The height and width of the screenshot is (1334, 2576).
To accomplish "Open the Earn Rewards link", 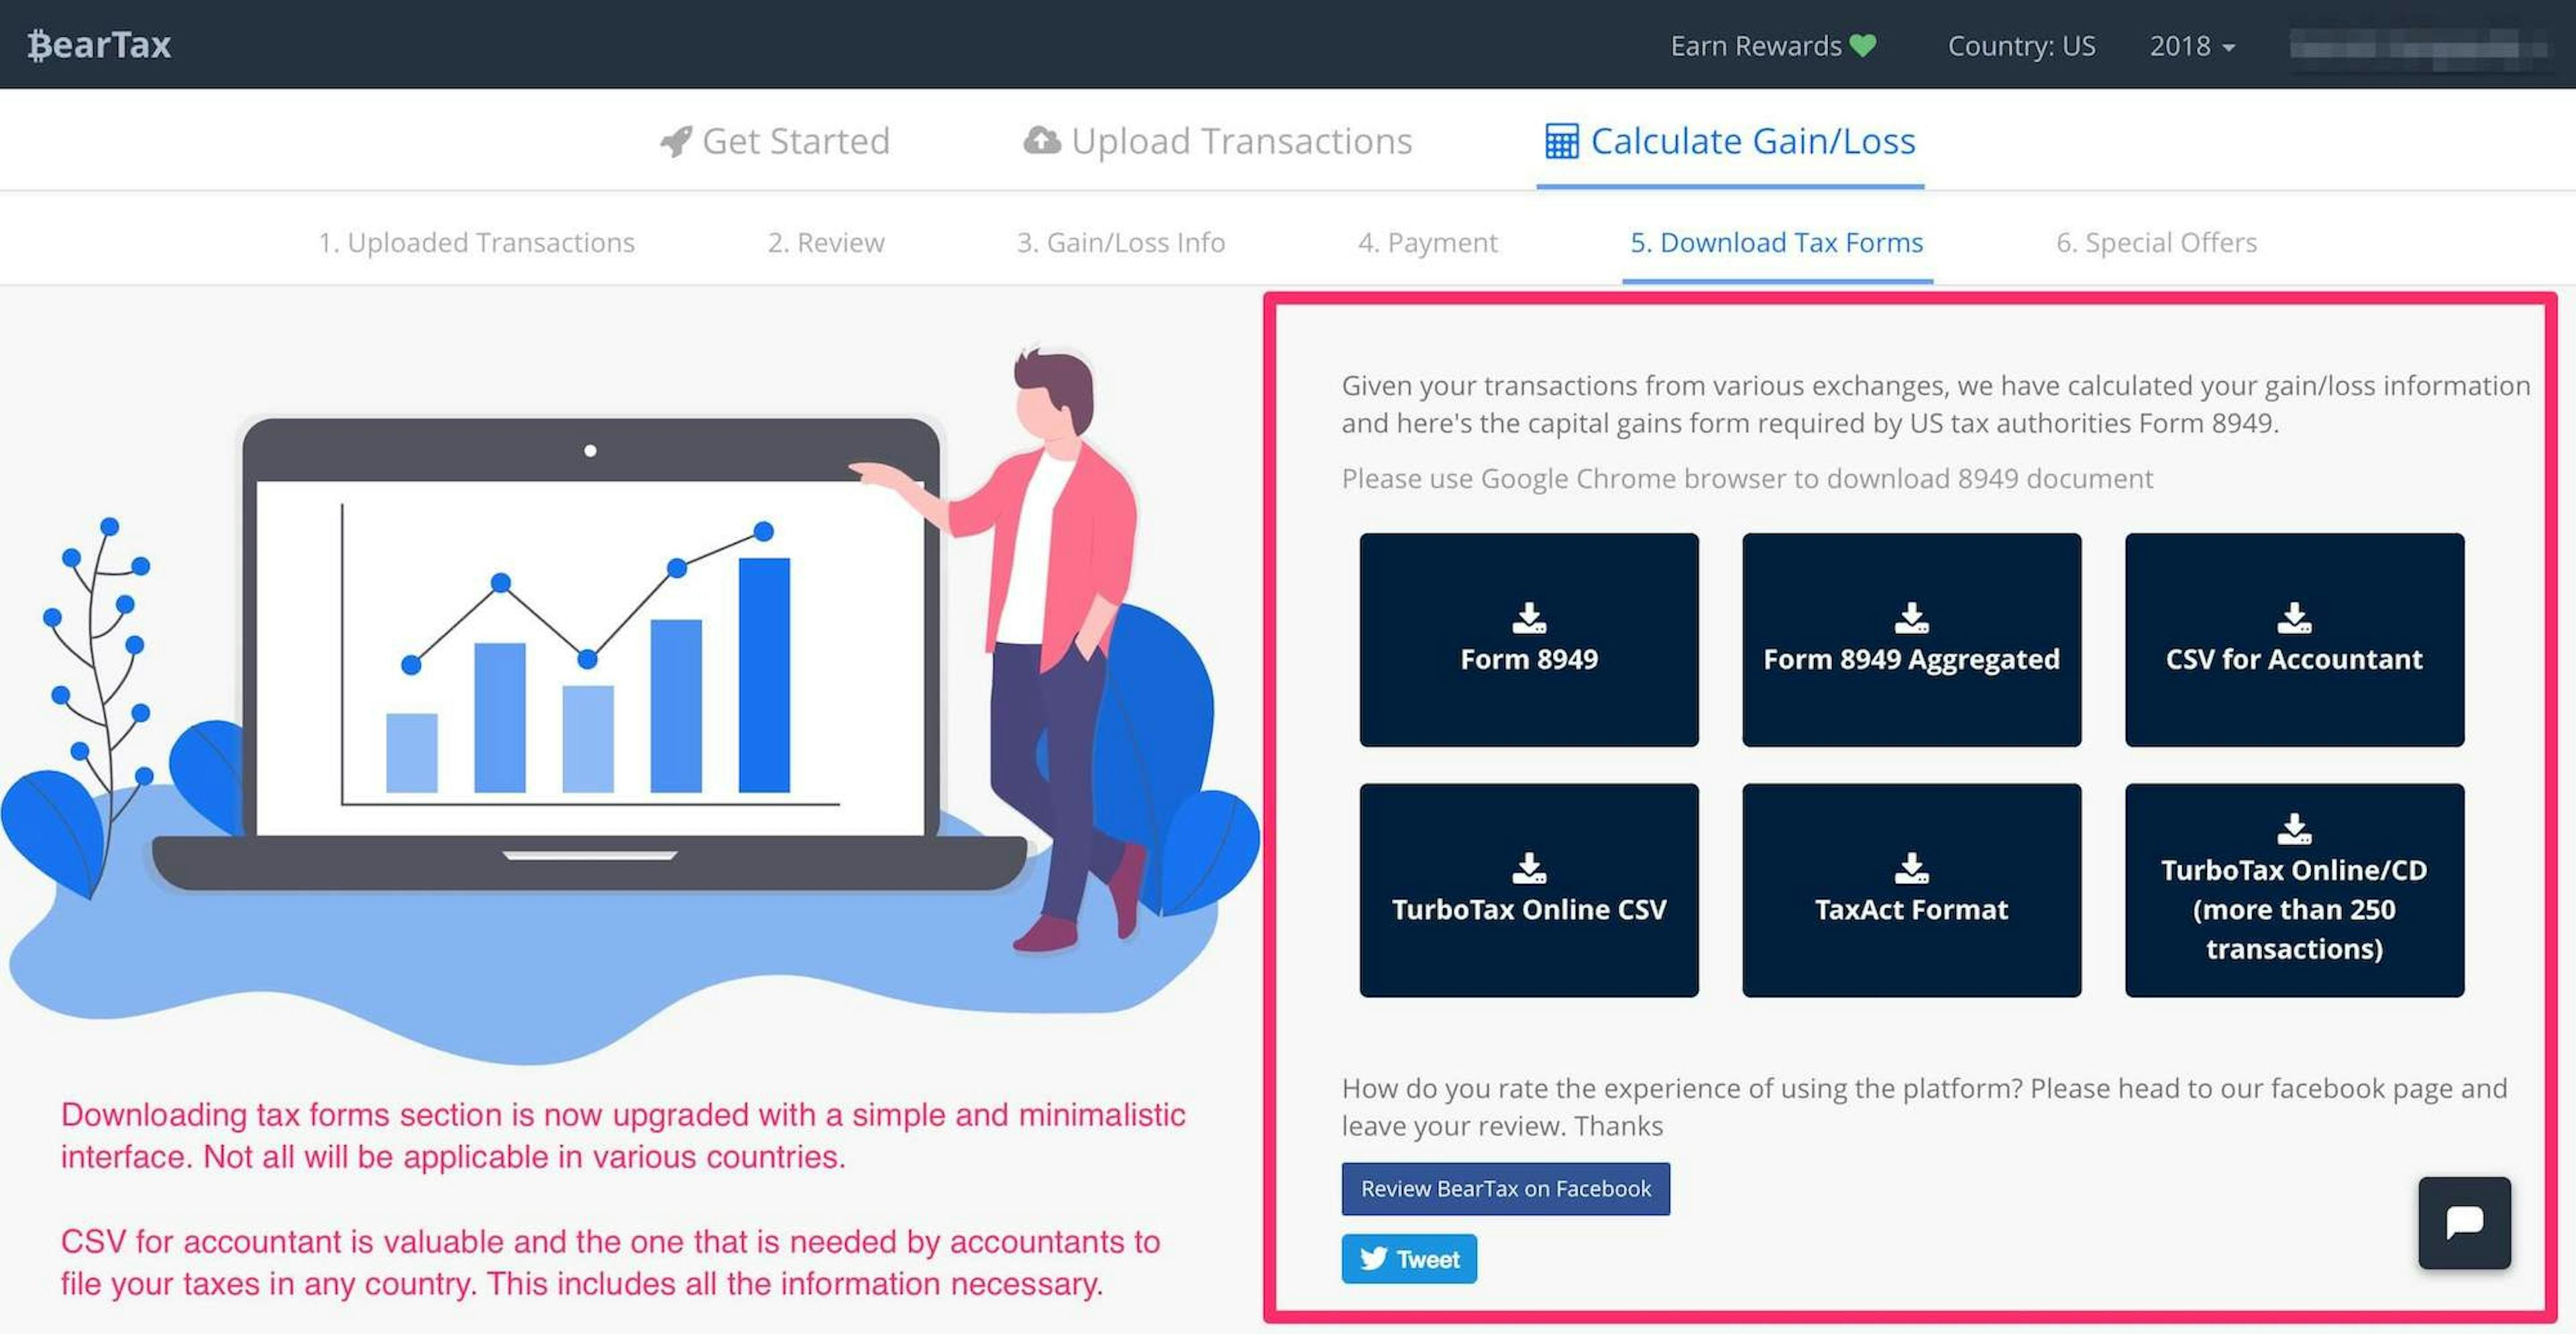I will click(x=1773, y=45).
